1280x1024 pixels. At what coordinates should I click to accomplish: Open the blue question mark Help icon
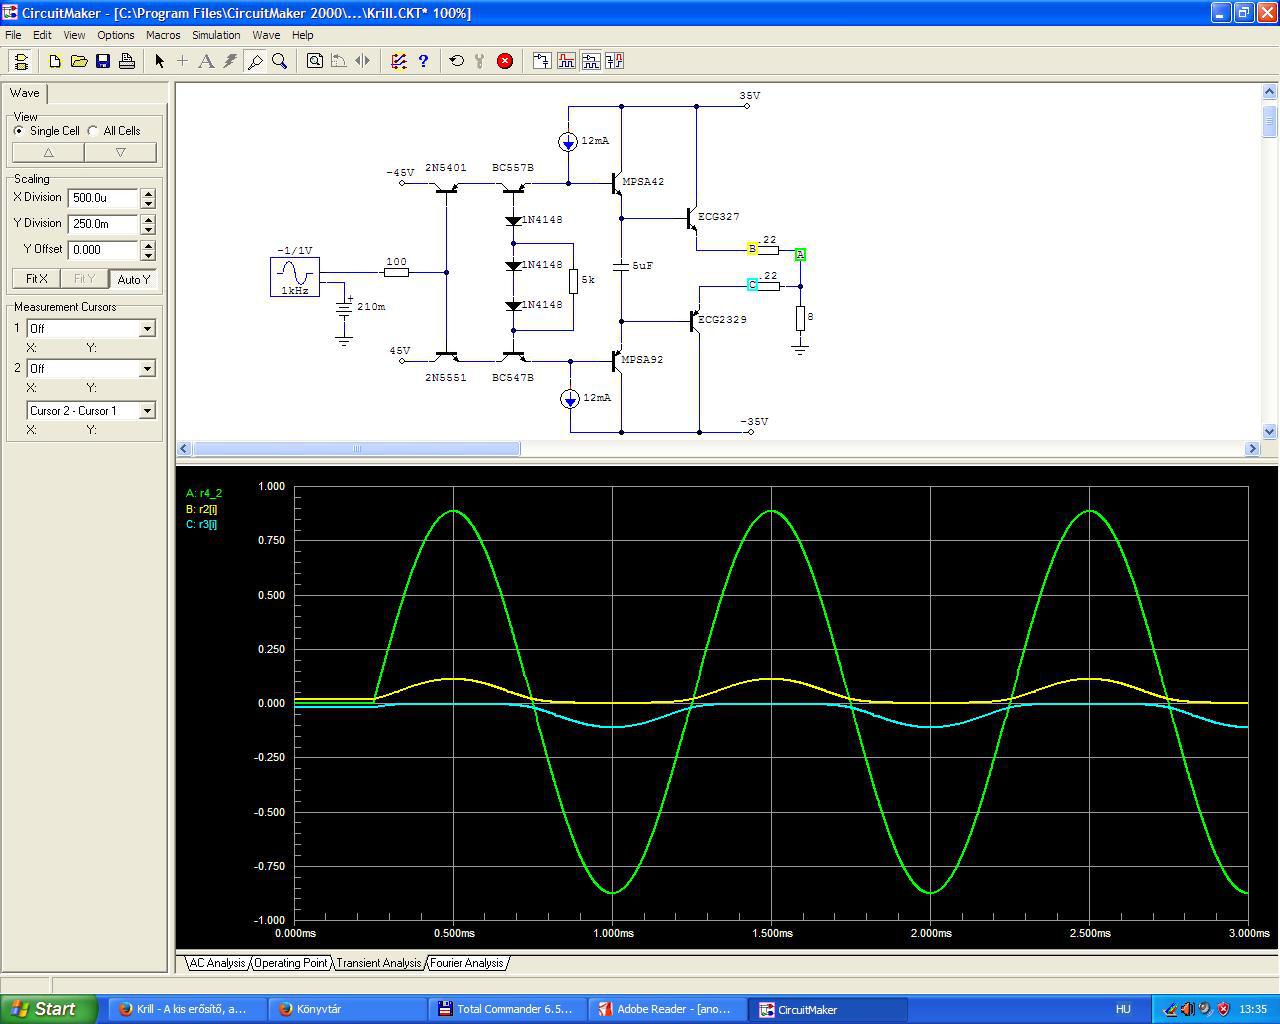click(423, 61)
